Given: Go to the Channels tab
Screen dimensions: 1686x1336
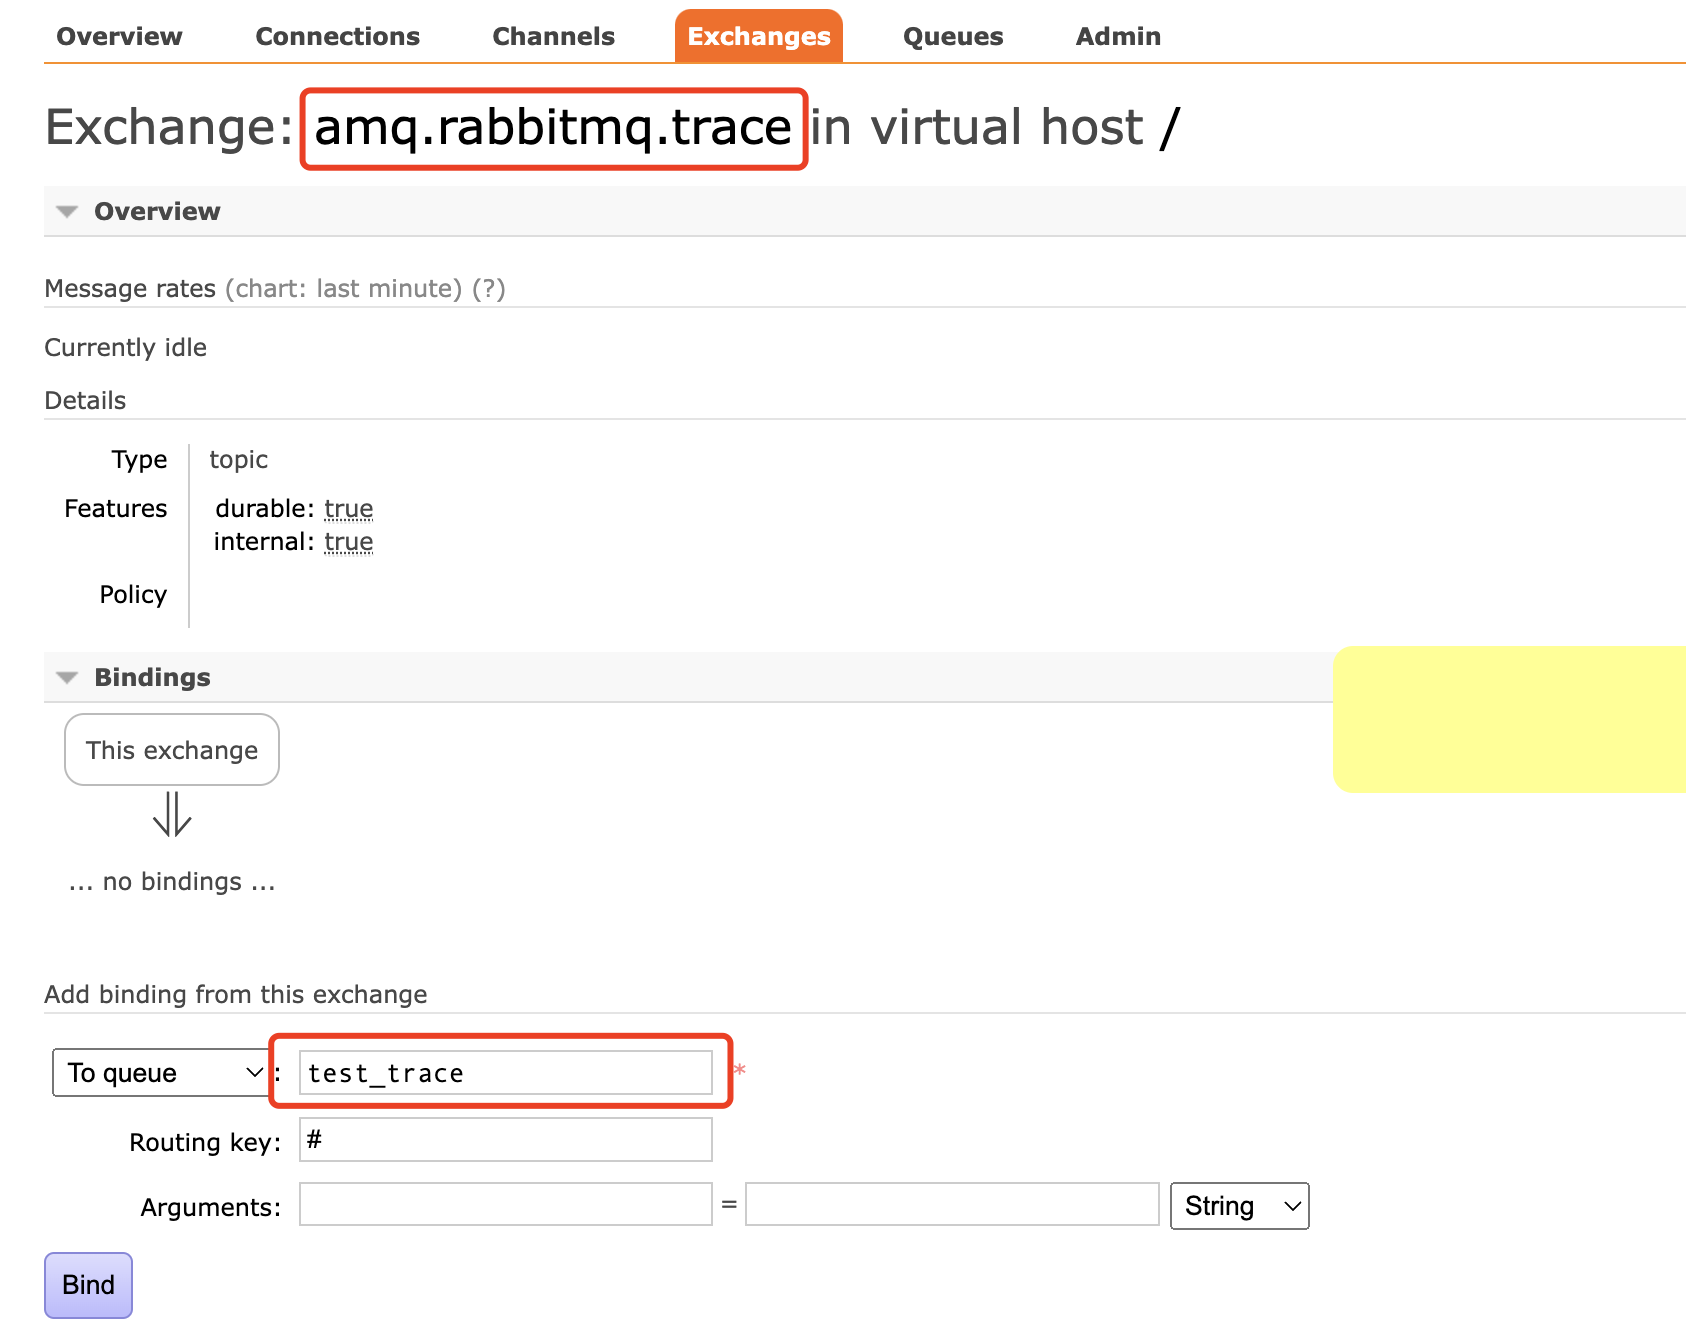Looking at the screenshot, I should click(x=553, y=37).
